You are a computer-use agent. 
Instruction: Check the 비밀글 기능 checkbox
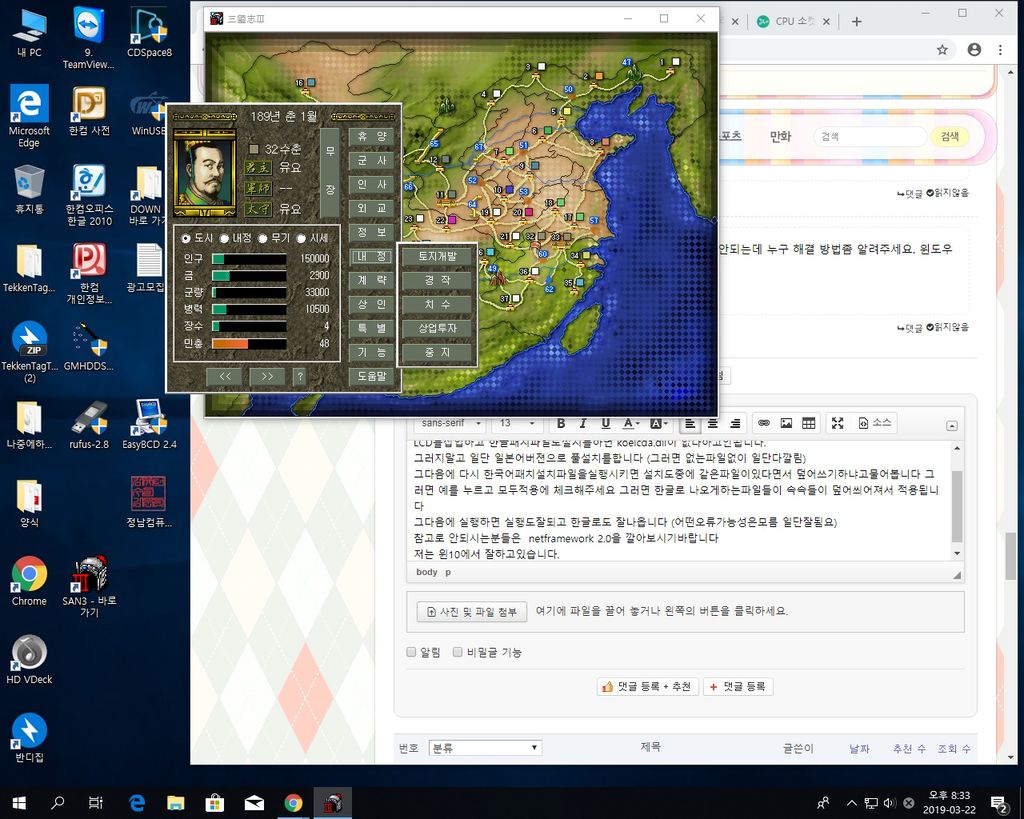[x=458, y=652]
